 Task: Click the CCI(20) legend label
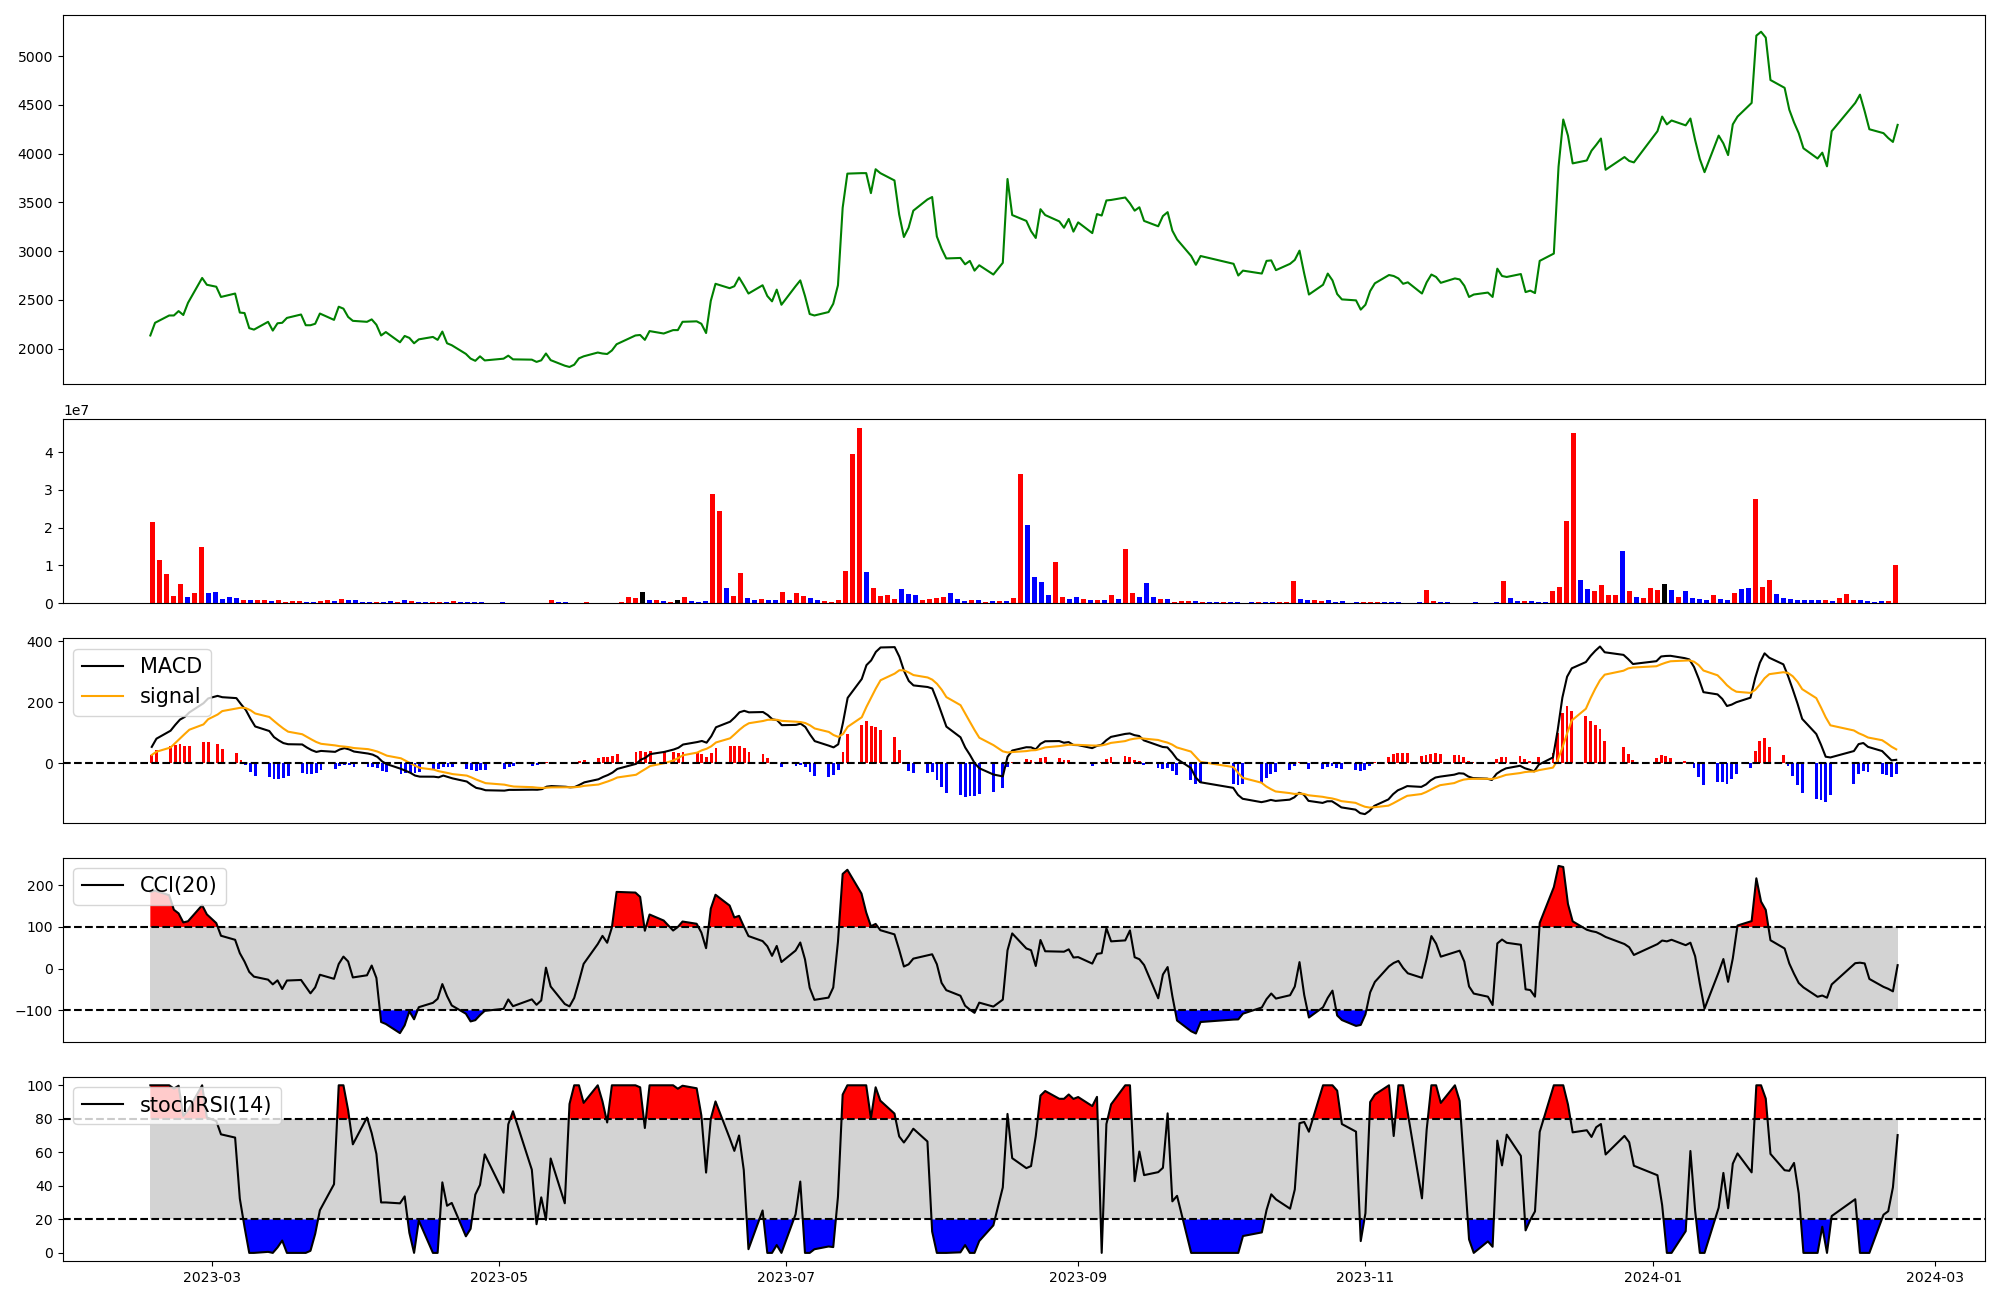[x=179, y=885]
